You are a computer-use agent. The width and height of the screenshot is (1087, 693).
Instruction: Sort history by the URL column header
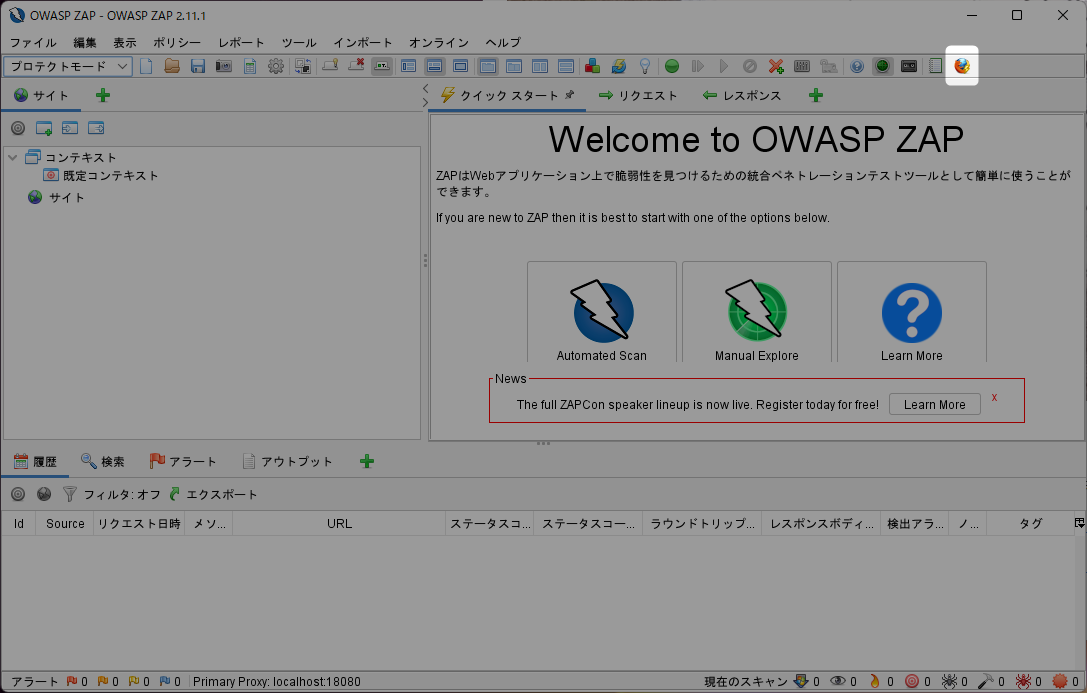(339, 523)
